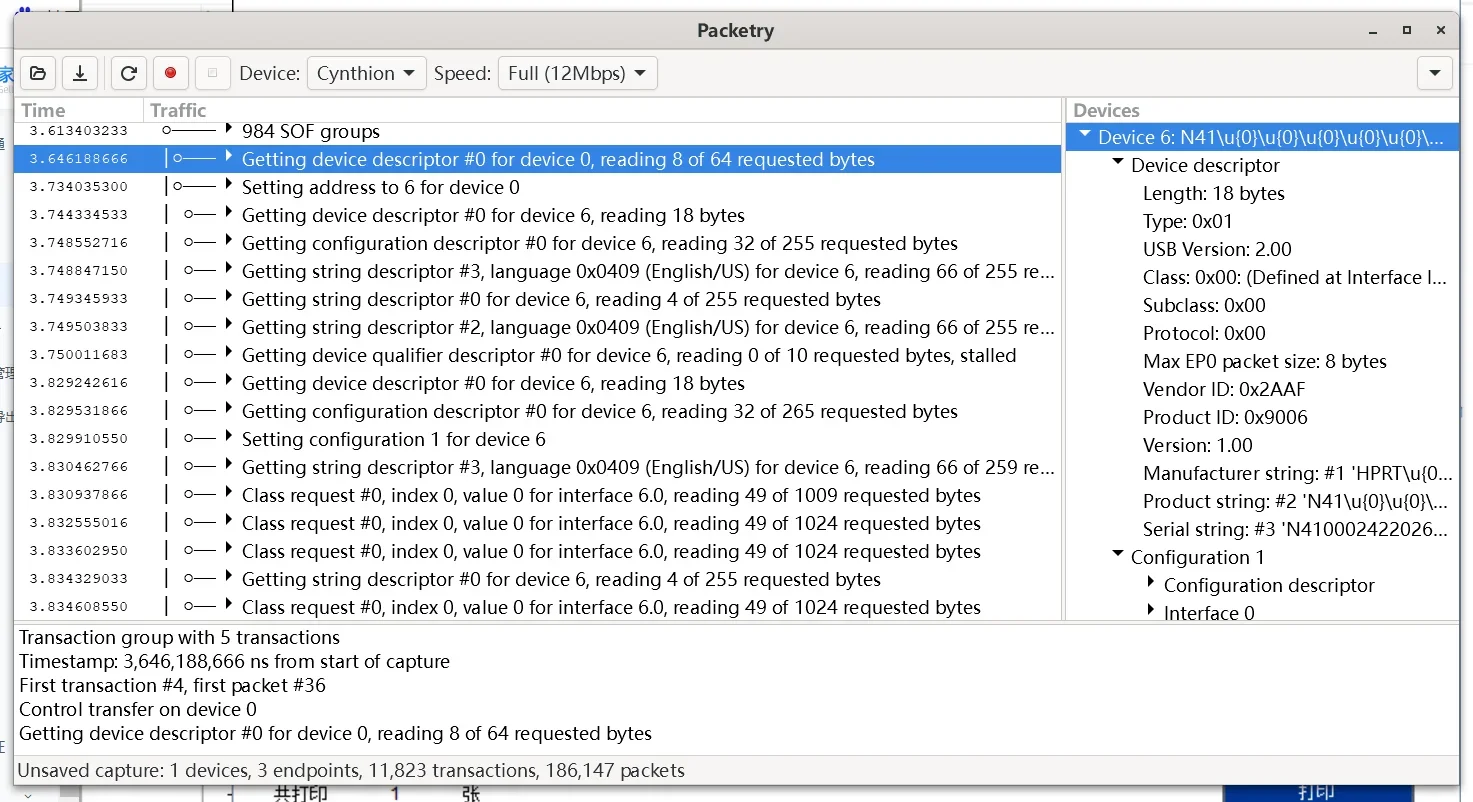Screen dimensions: 1473x802
Task: Click the disabled stop capture icon
Action: [212, 73]
